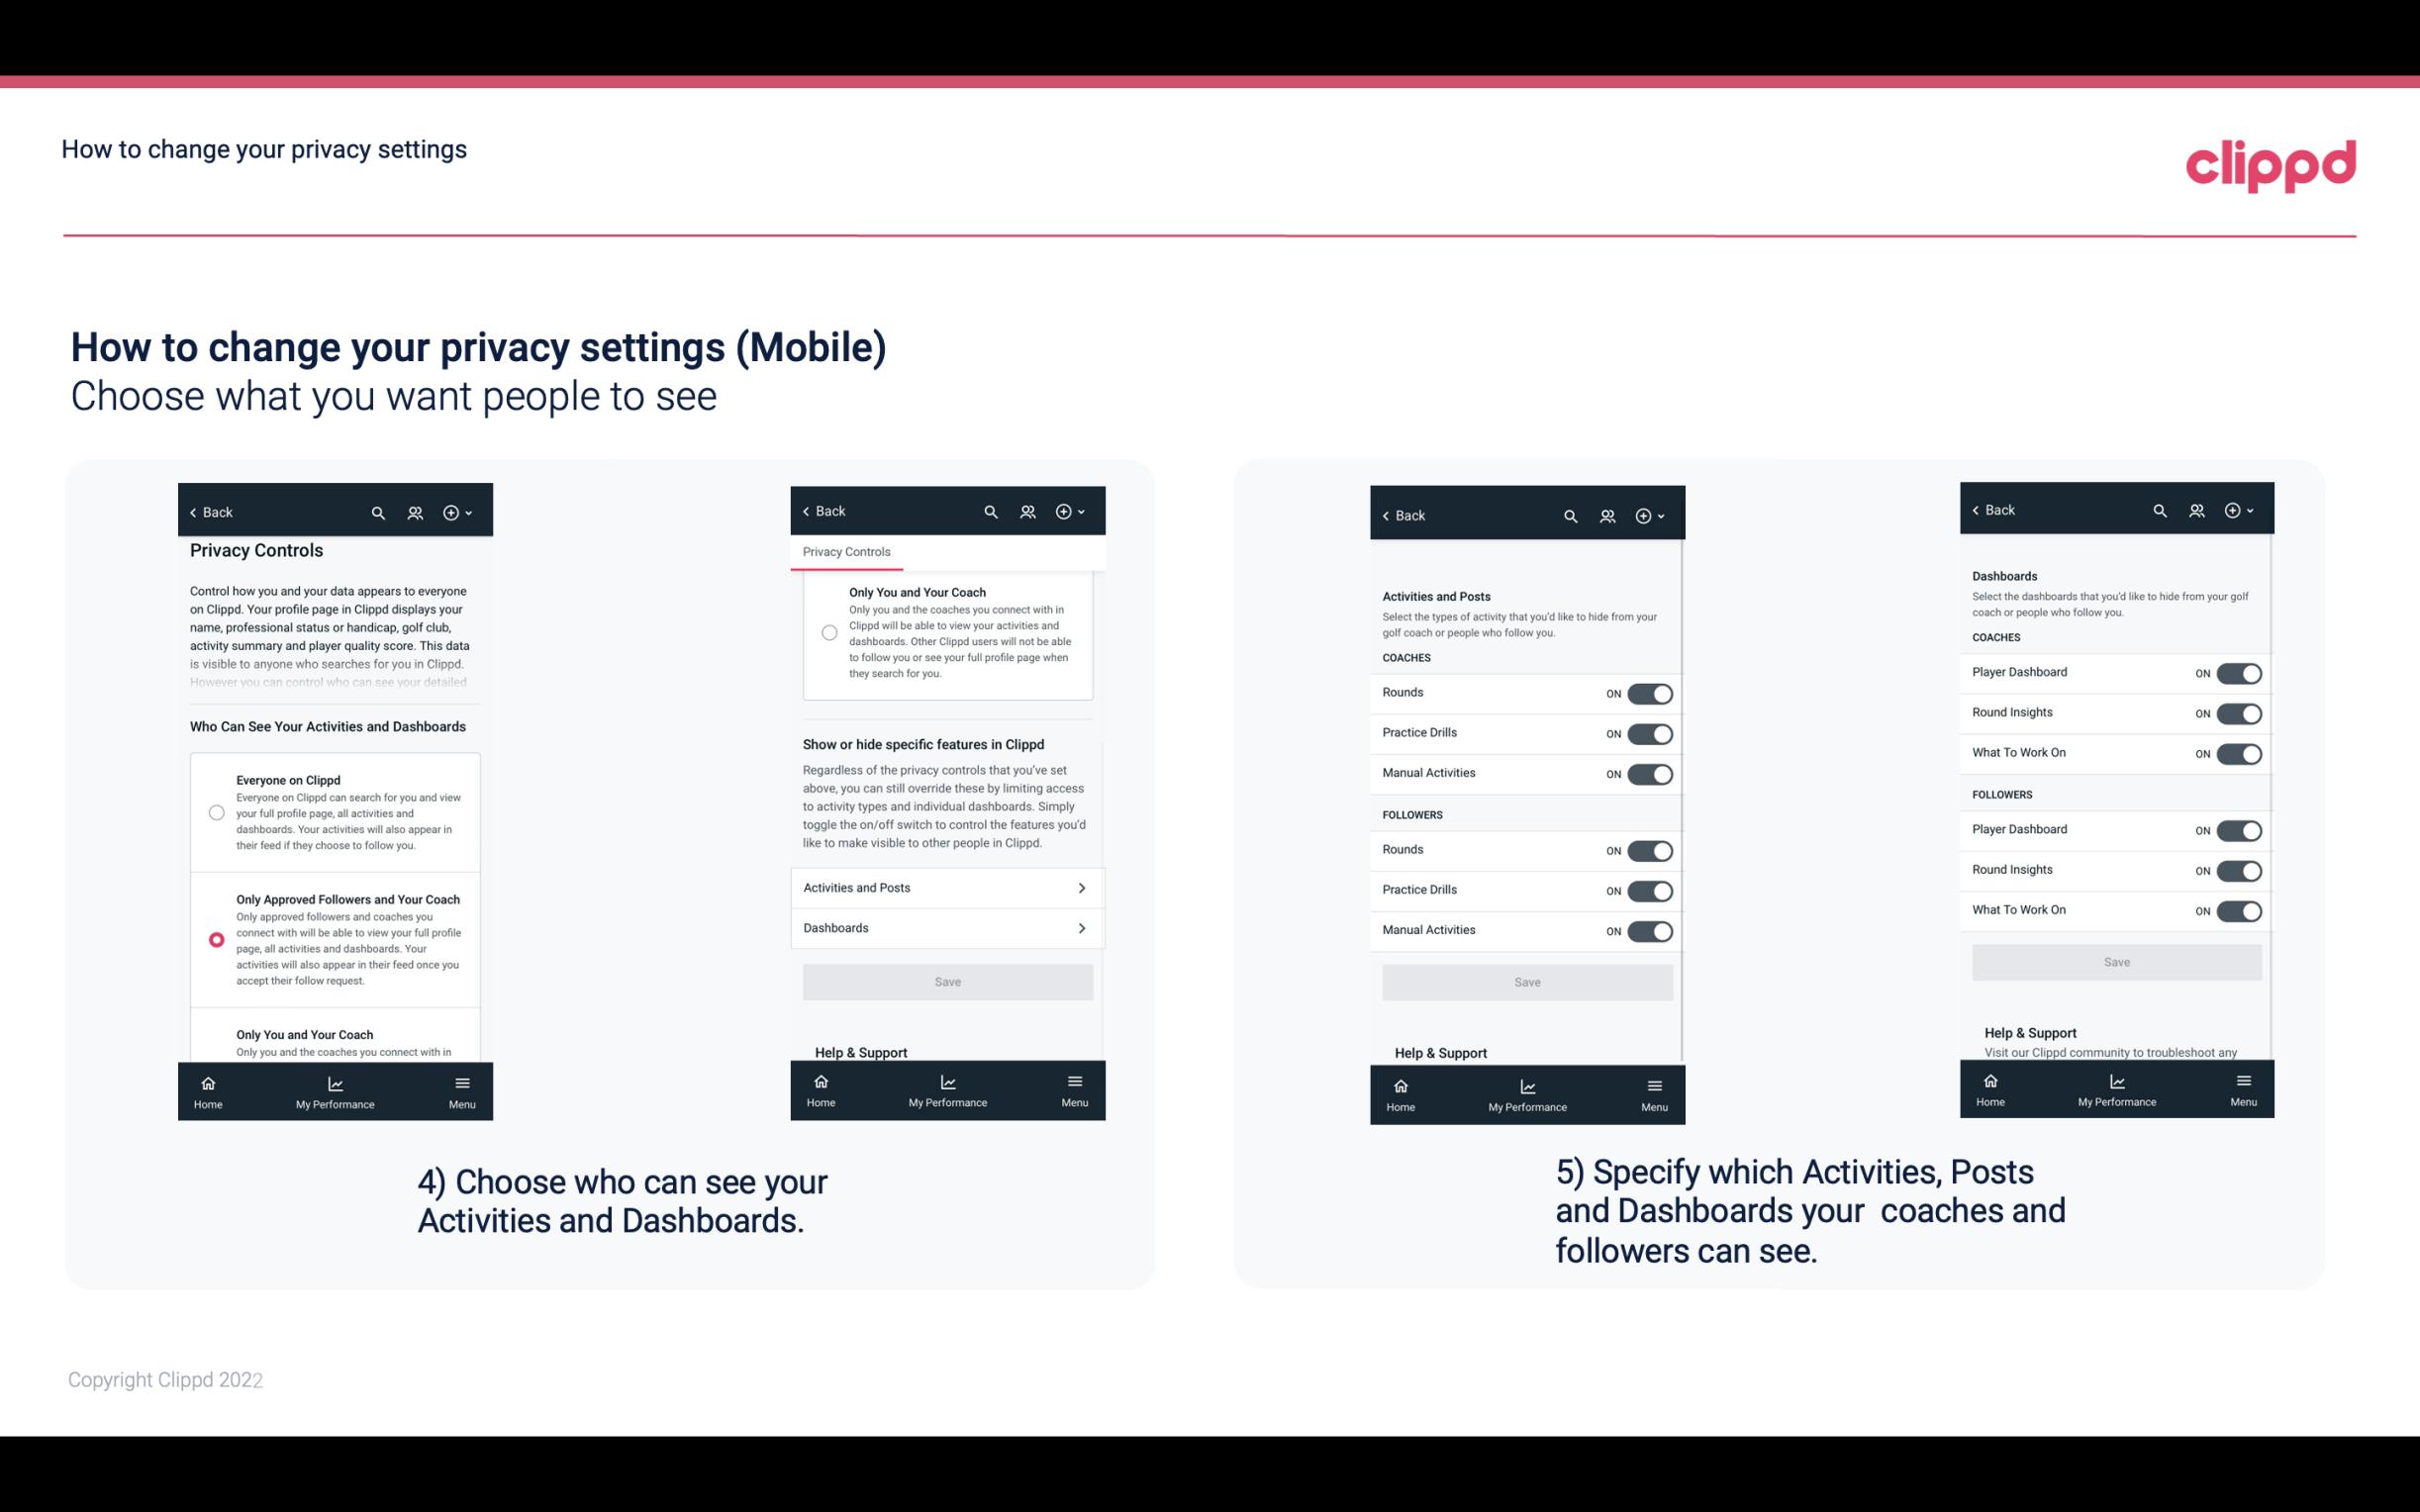Select Only You and Your Coach option
The height and width of the screenshot is (1512, 2420).
point(215,1038)
